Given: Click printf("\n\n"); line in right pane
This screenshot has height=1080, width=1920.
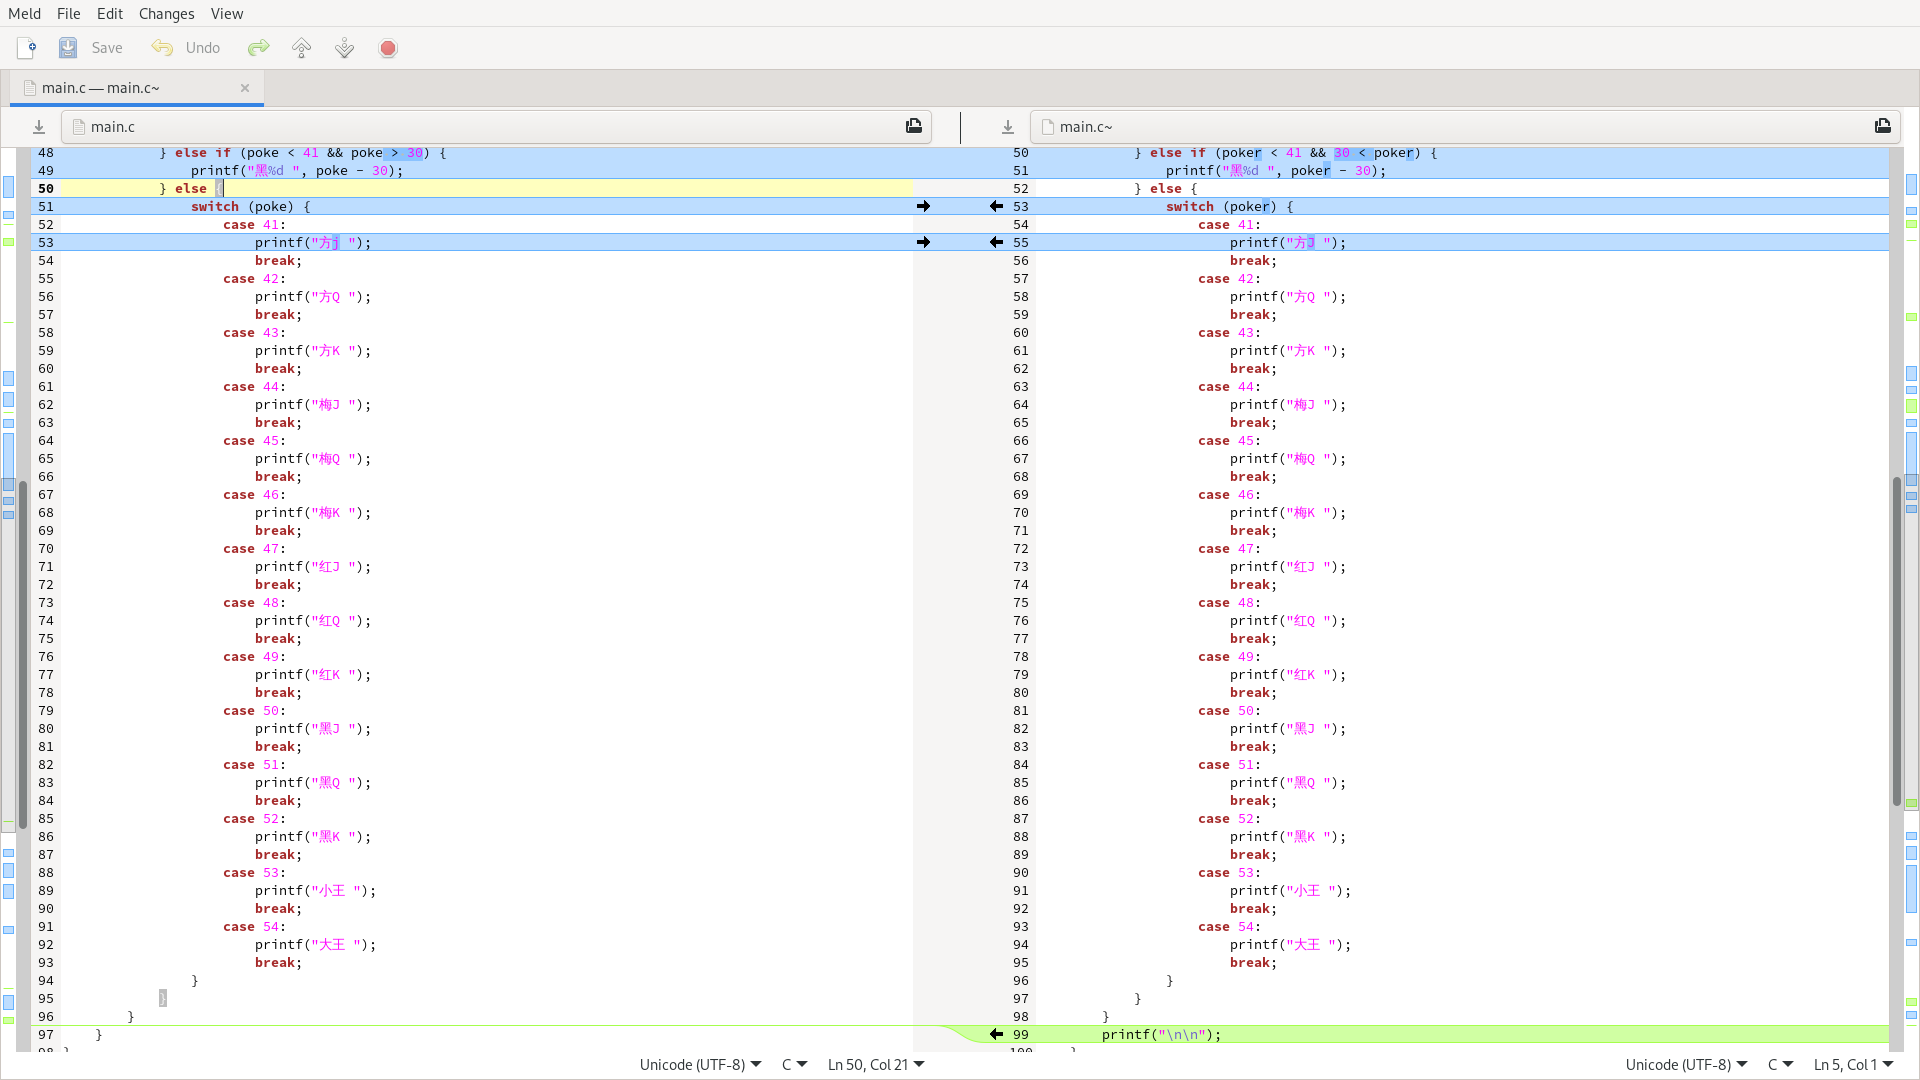Looking at the screenshot, I should click(x=1161, y=1035).
